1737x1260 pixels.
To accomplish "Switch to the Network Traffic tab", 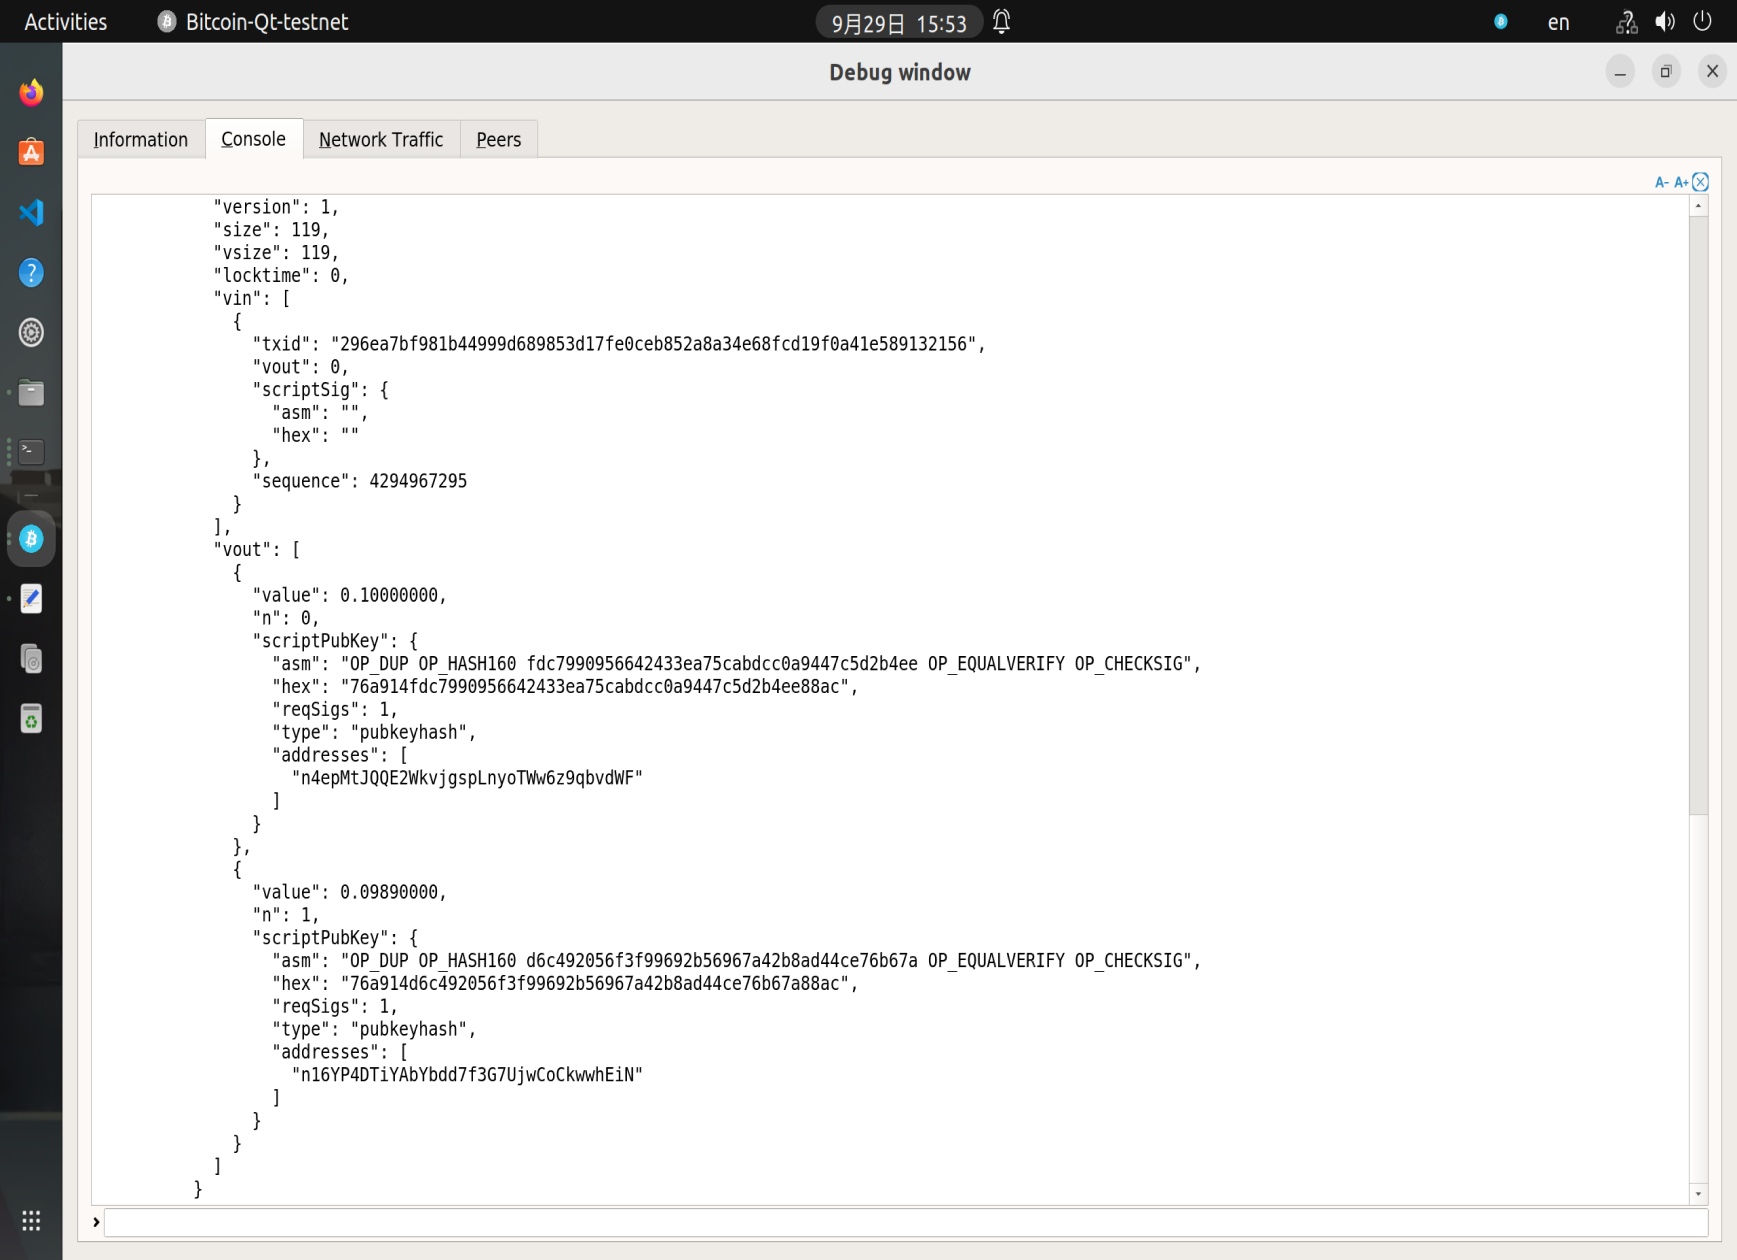I will 381,140.
